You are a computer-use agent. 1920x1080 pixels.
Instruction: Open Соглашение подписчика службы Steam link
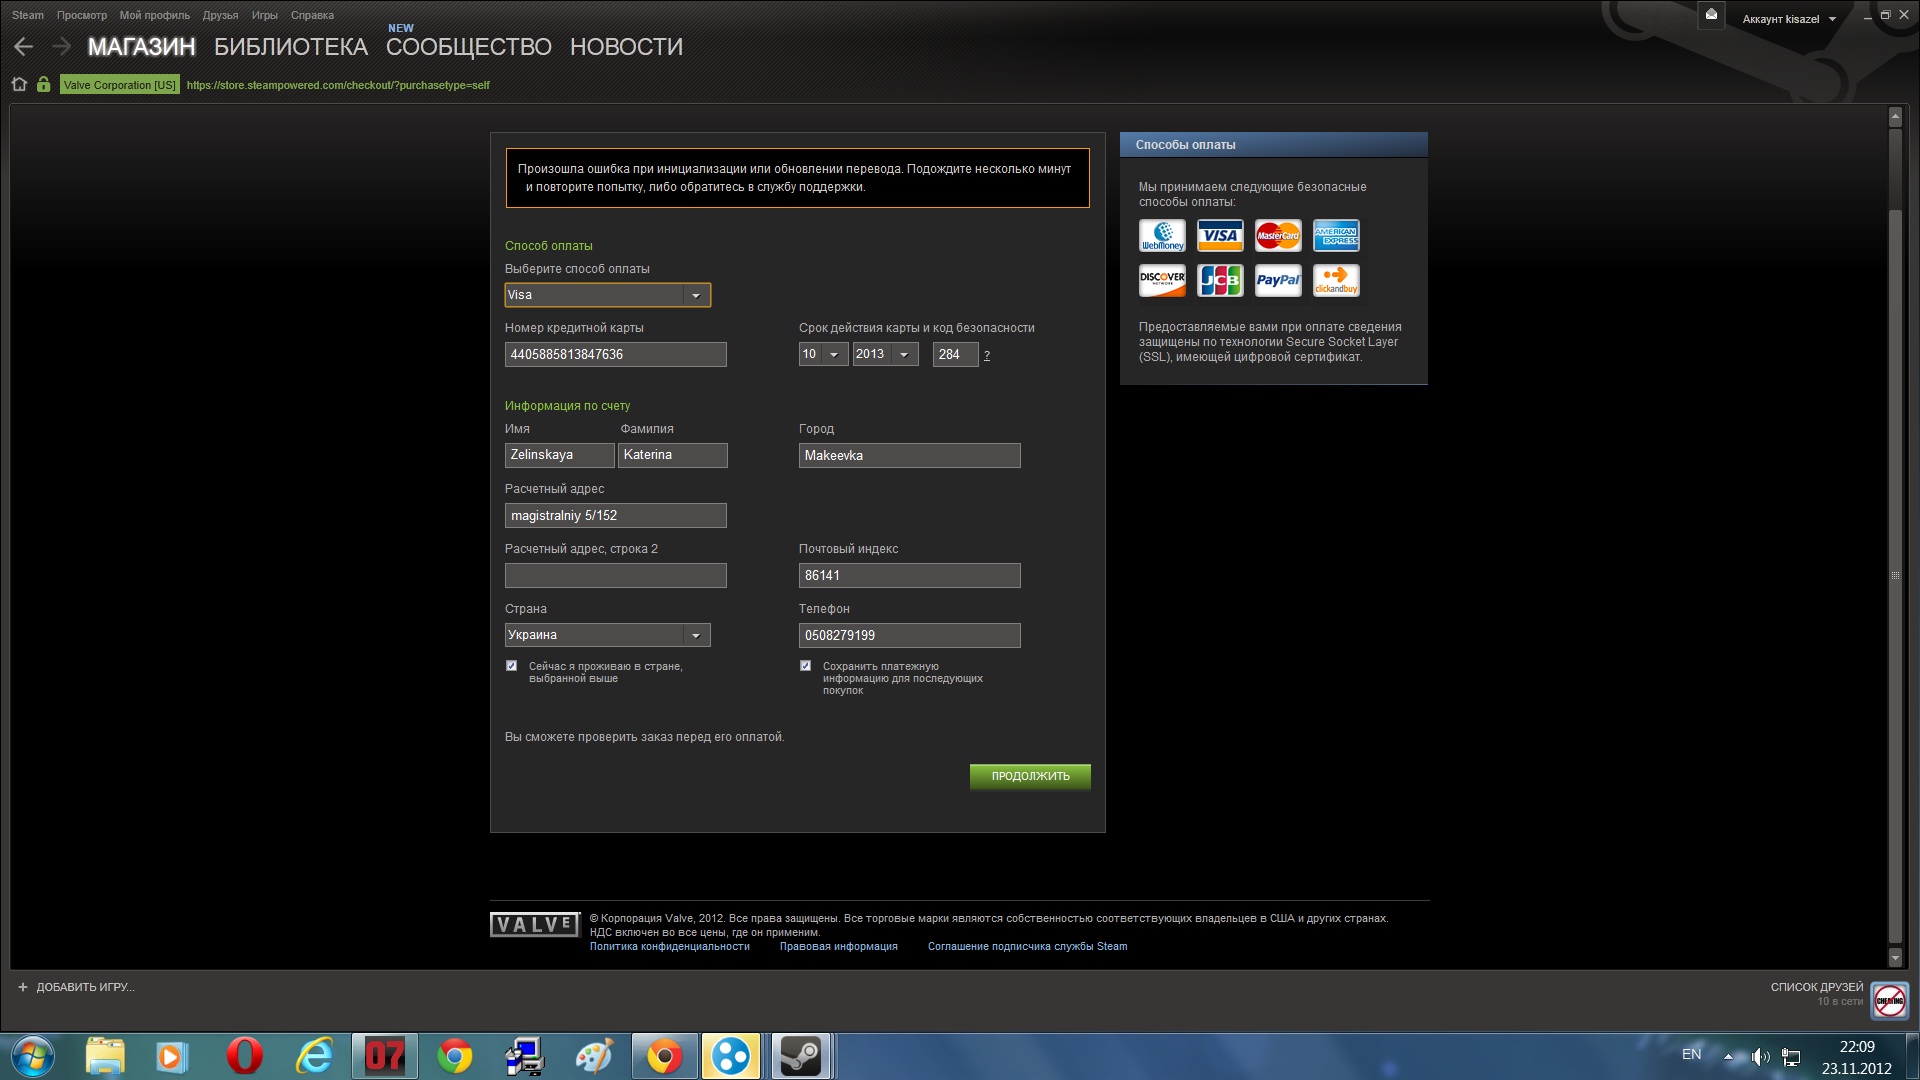click(x=1028, y=946)
